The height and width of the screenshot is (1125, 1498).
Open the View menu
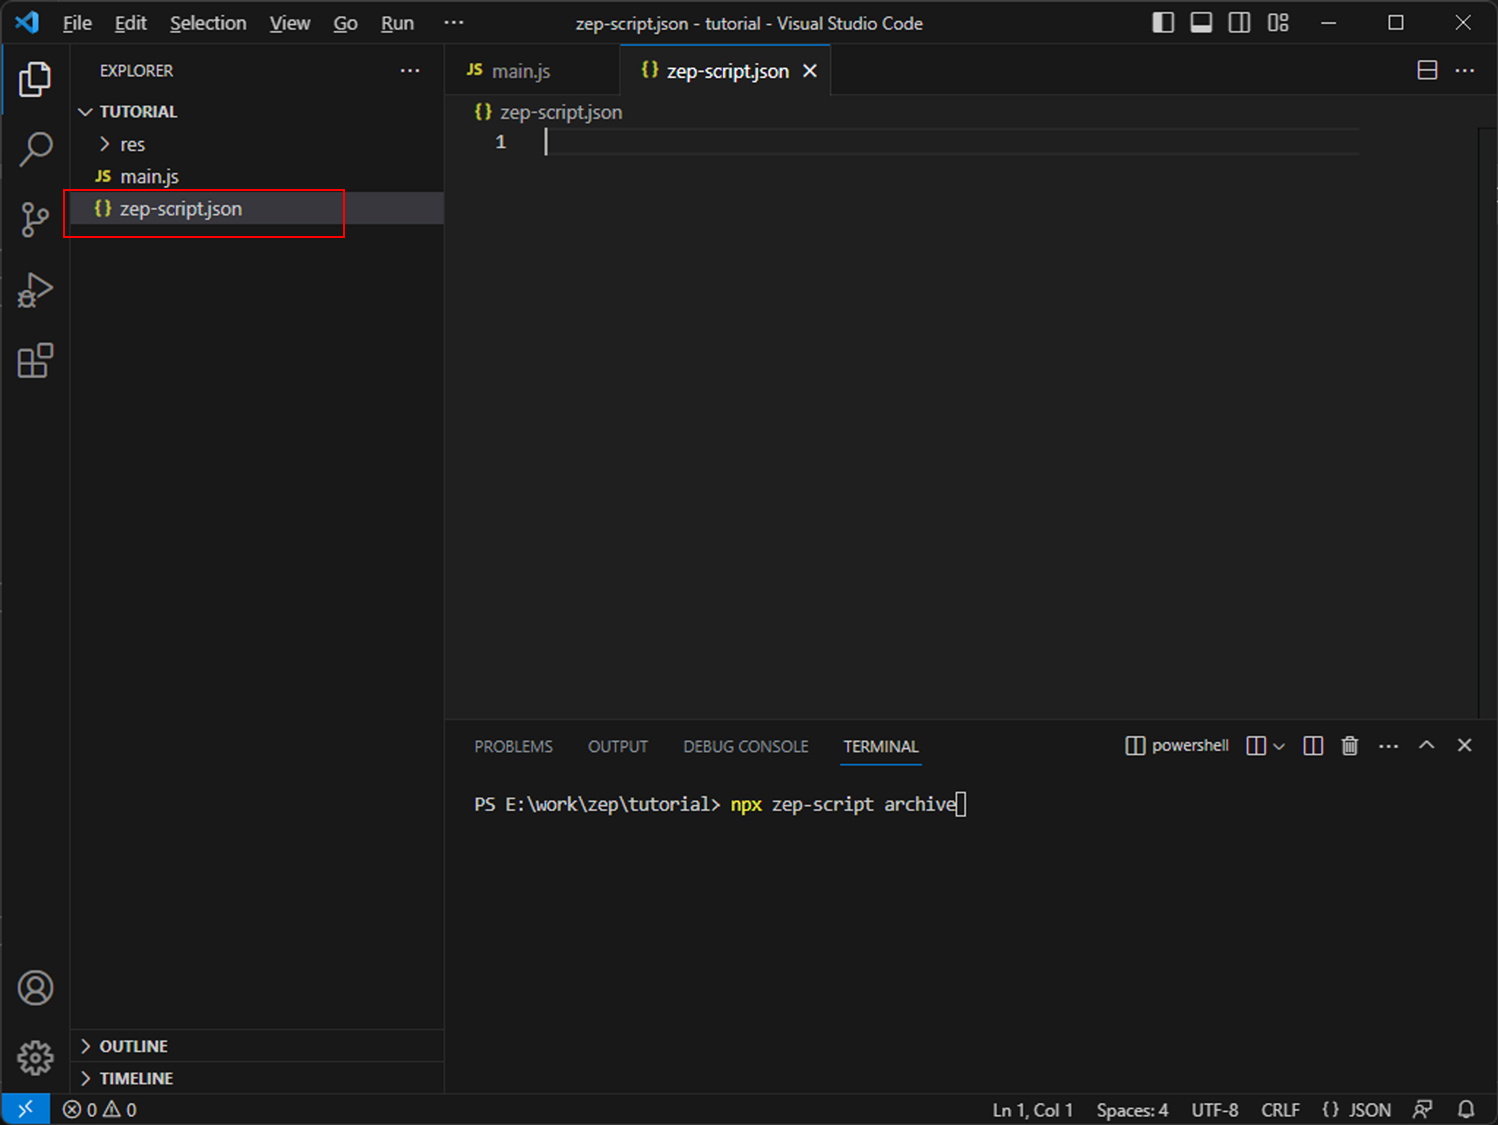tap(290, 23)
